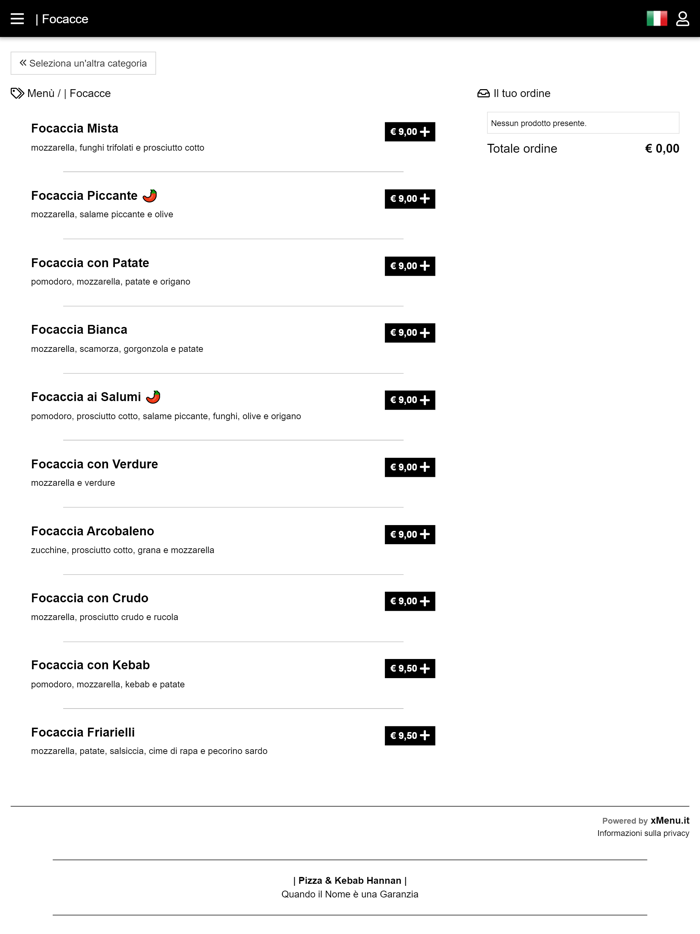
Task: Click the chili icon on Focaccia Piccante
Action: click(150, 195)
